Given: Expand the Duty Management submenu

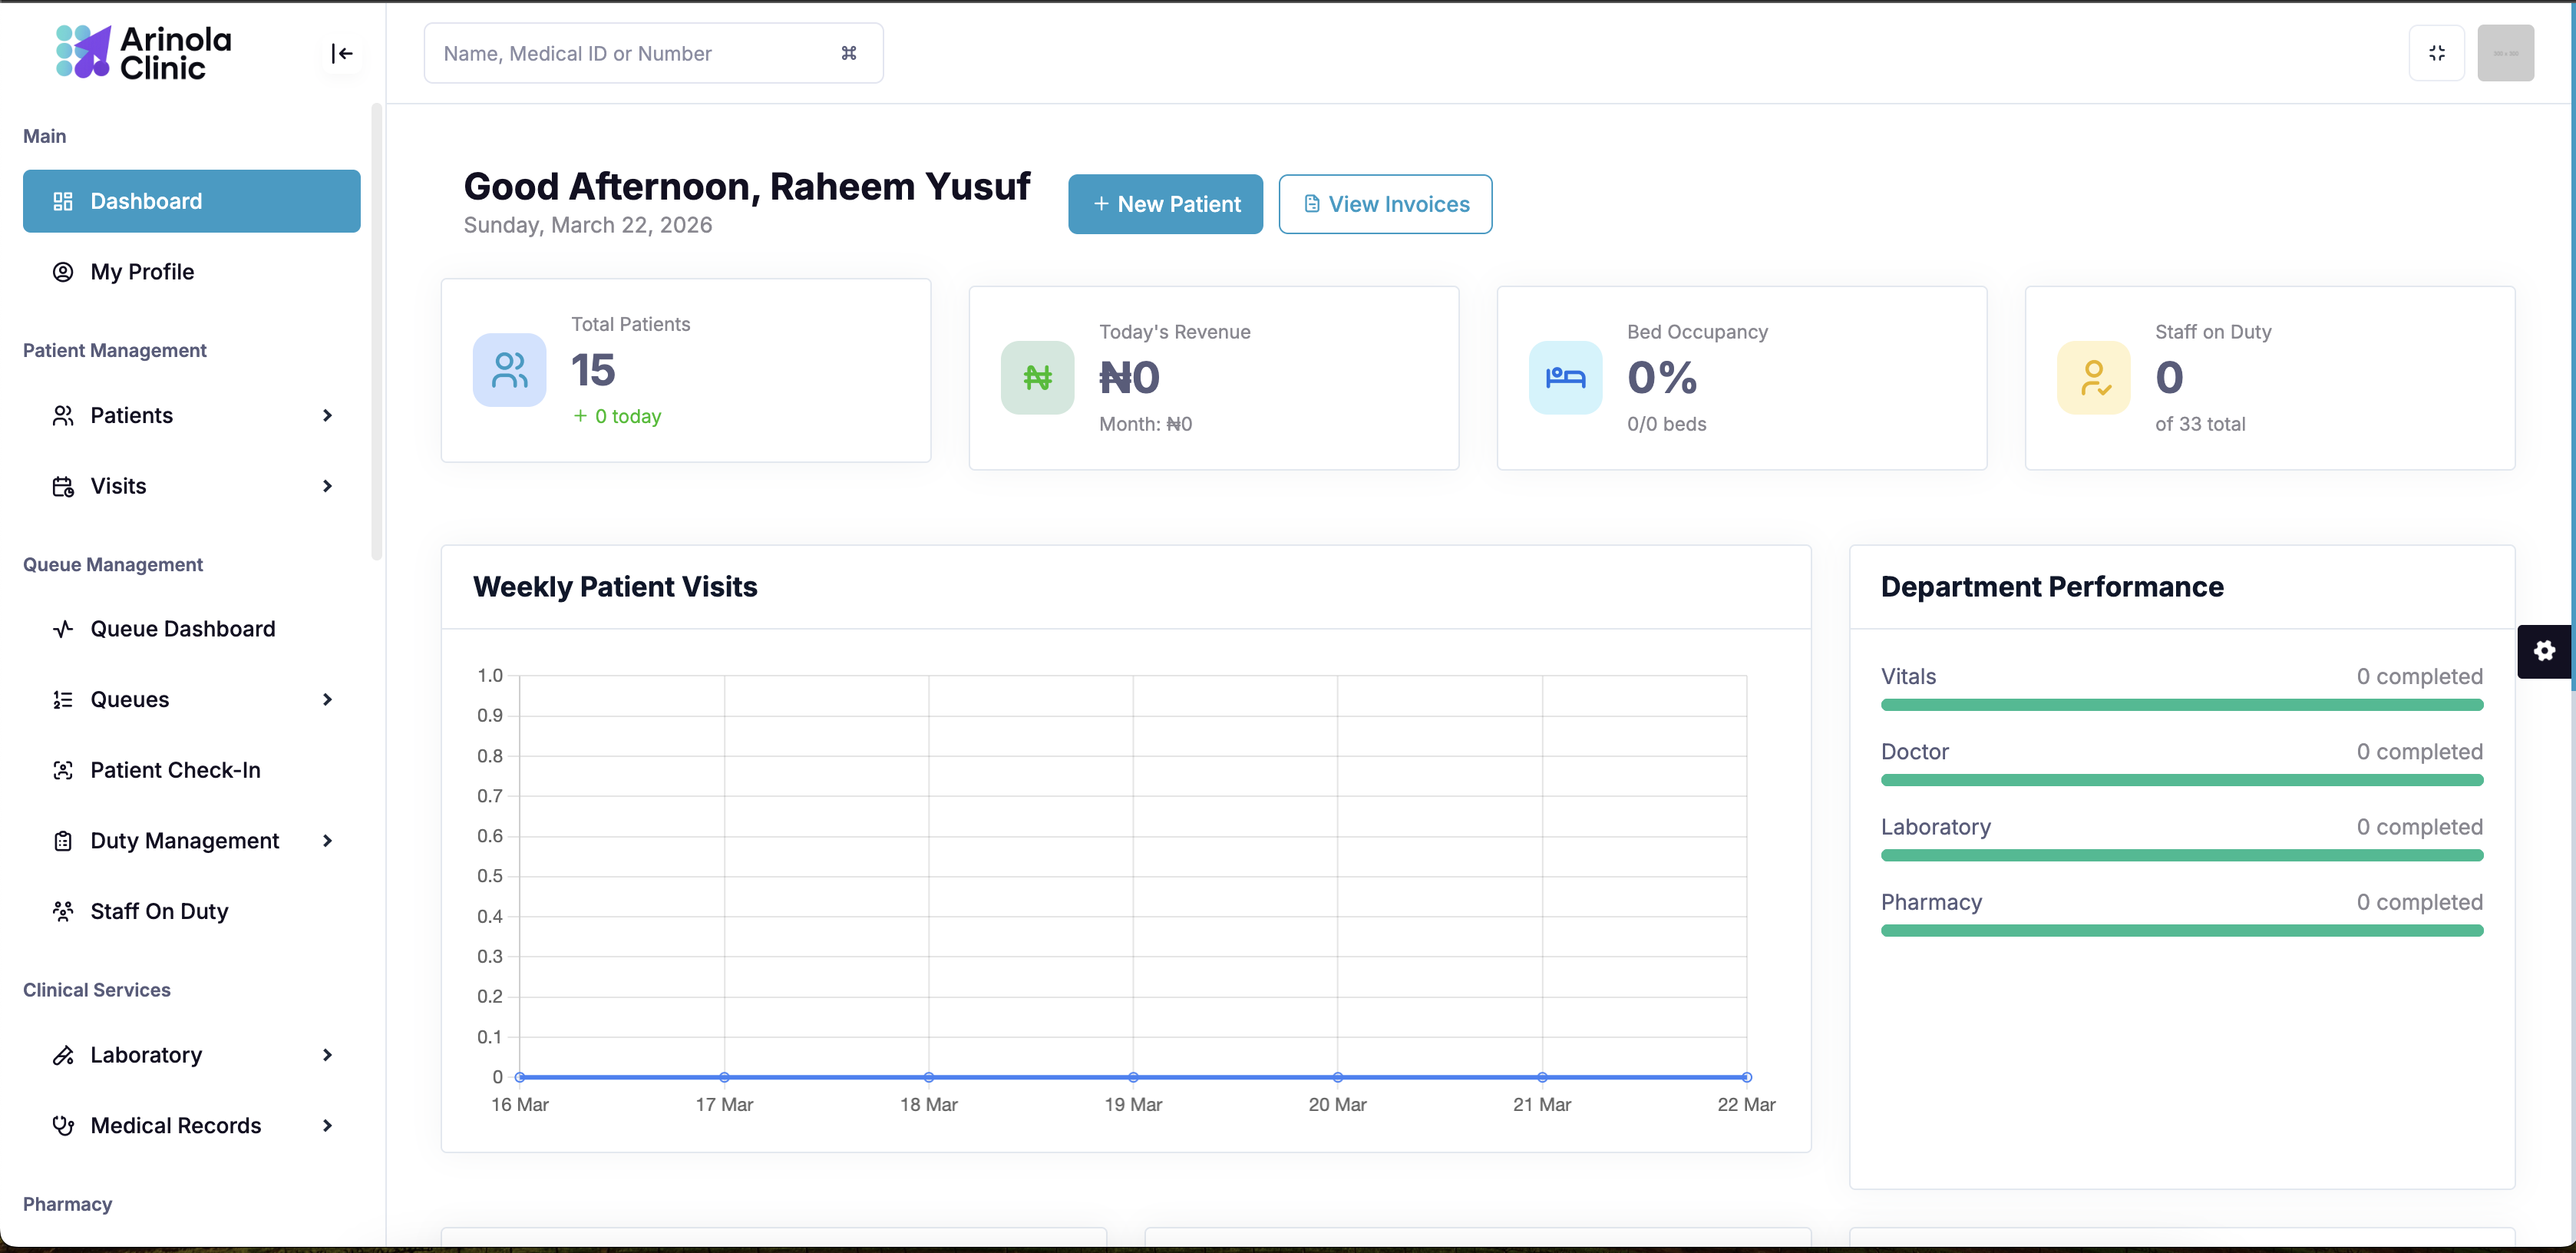Looking at the screenshot, I should click(327, 841).
